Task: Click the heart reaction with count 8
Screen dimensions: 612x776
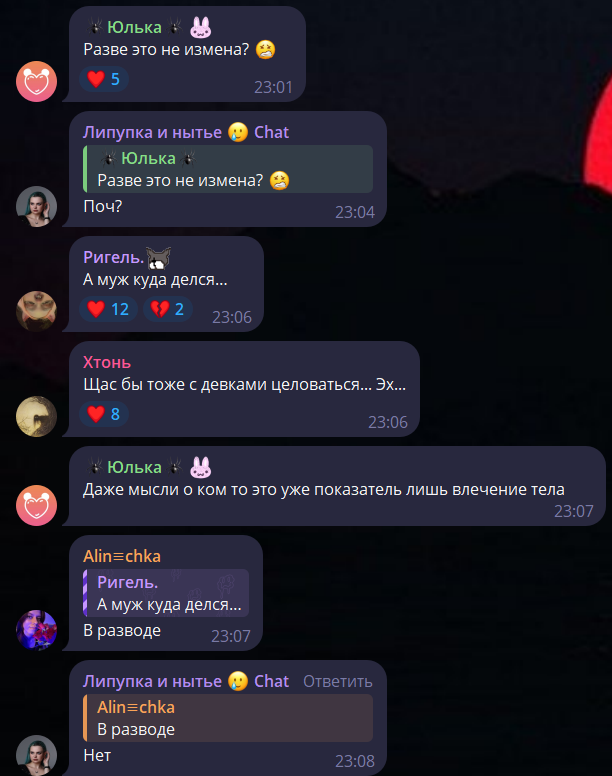Action: point(104,414)
